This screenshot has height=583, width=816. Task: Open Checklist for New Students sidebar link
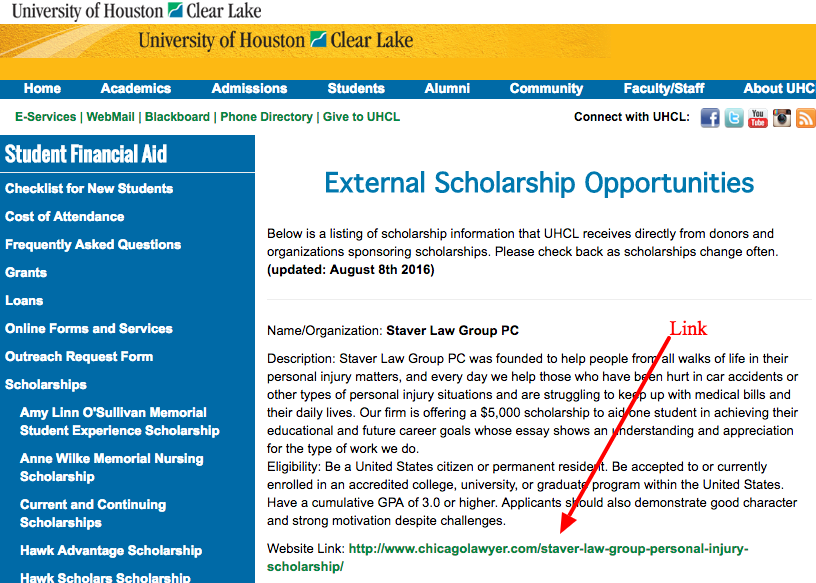[89, 188]
